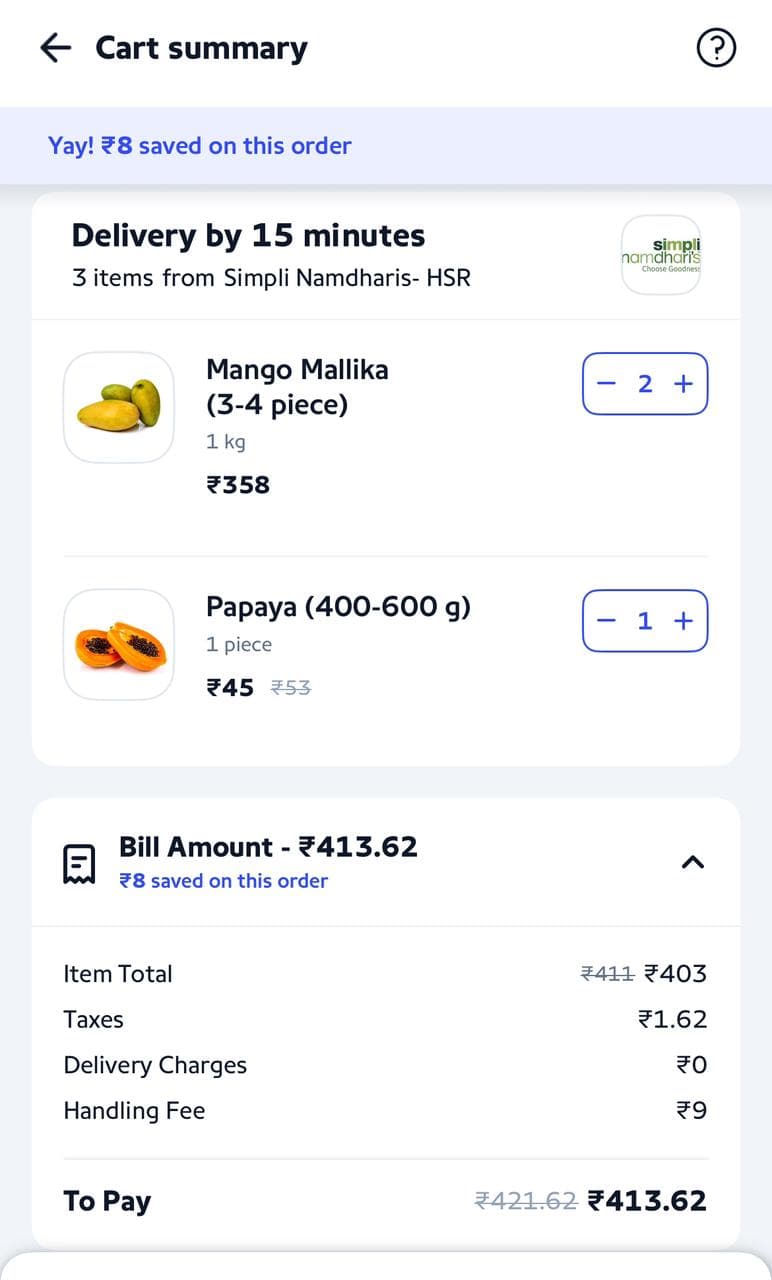
Task: Decrease Mango Mallika quantity with minus
Action: (607, 384)
